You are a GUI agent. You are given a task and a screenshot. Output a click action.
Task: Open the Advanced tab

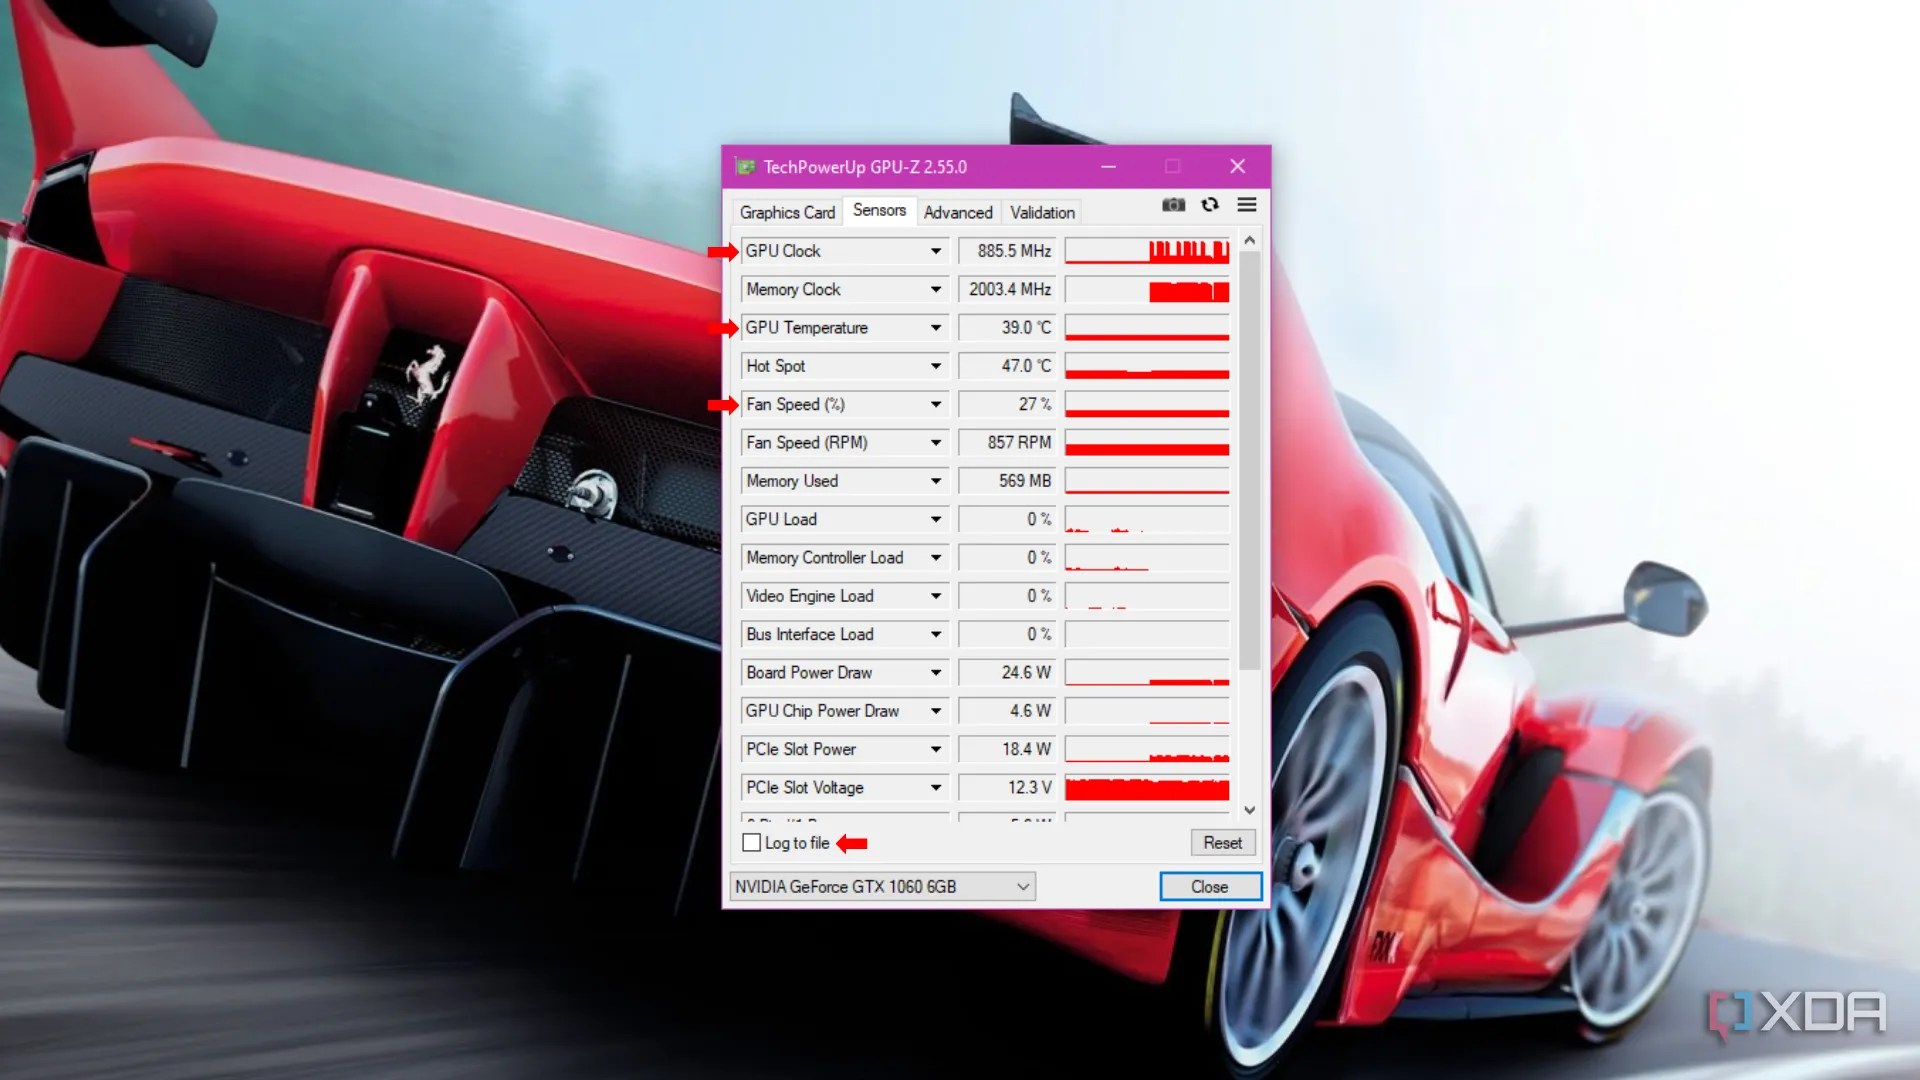[957, 212]
